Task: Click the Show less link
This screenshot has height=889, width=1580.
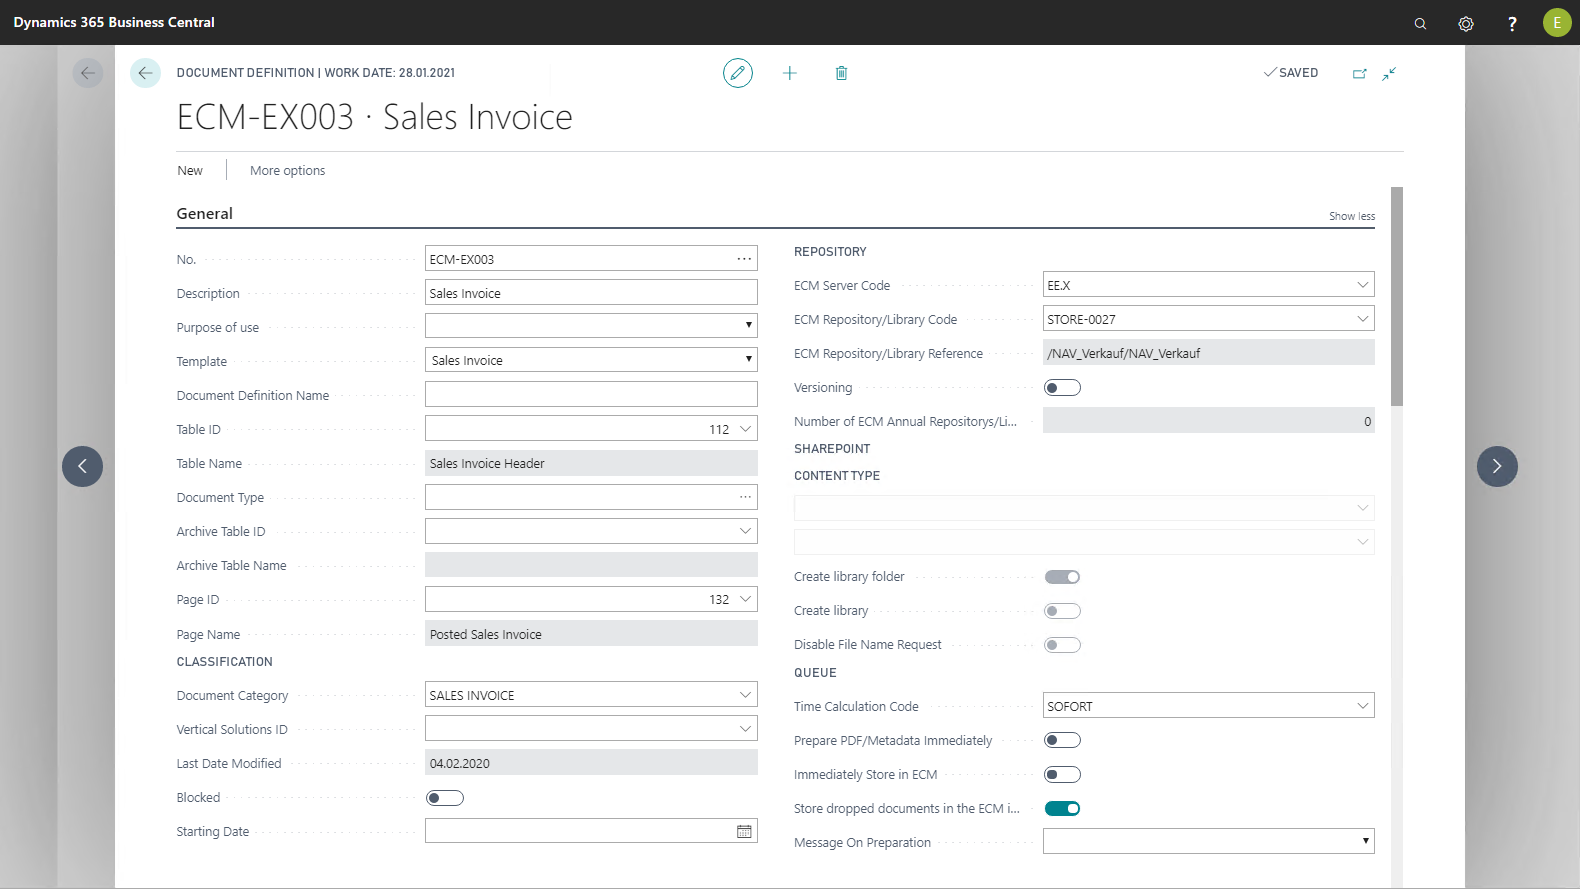Action: coord(1351,216)
